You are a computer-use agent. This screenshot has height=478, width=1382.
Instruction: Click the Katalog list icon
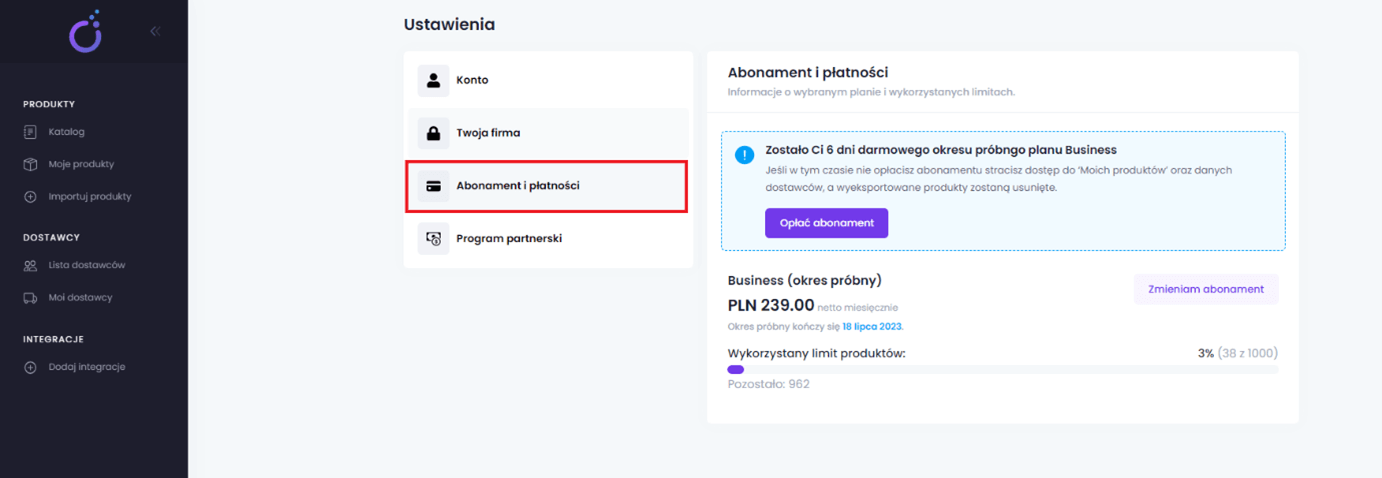pyautogui.click(x=30, y=132)
